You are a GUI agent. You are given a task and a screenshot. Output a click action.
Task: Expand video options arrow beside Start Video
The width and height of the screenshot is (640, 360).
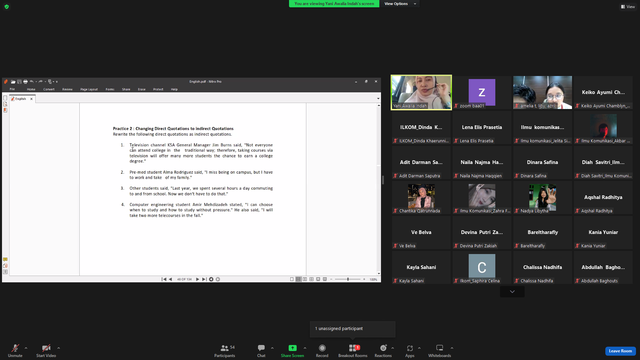click(58, 348)
